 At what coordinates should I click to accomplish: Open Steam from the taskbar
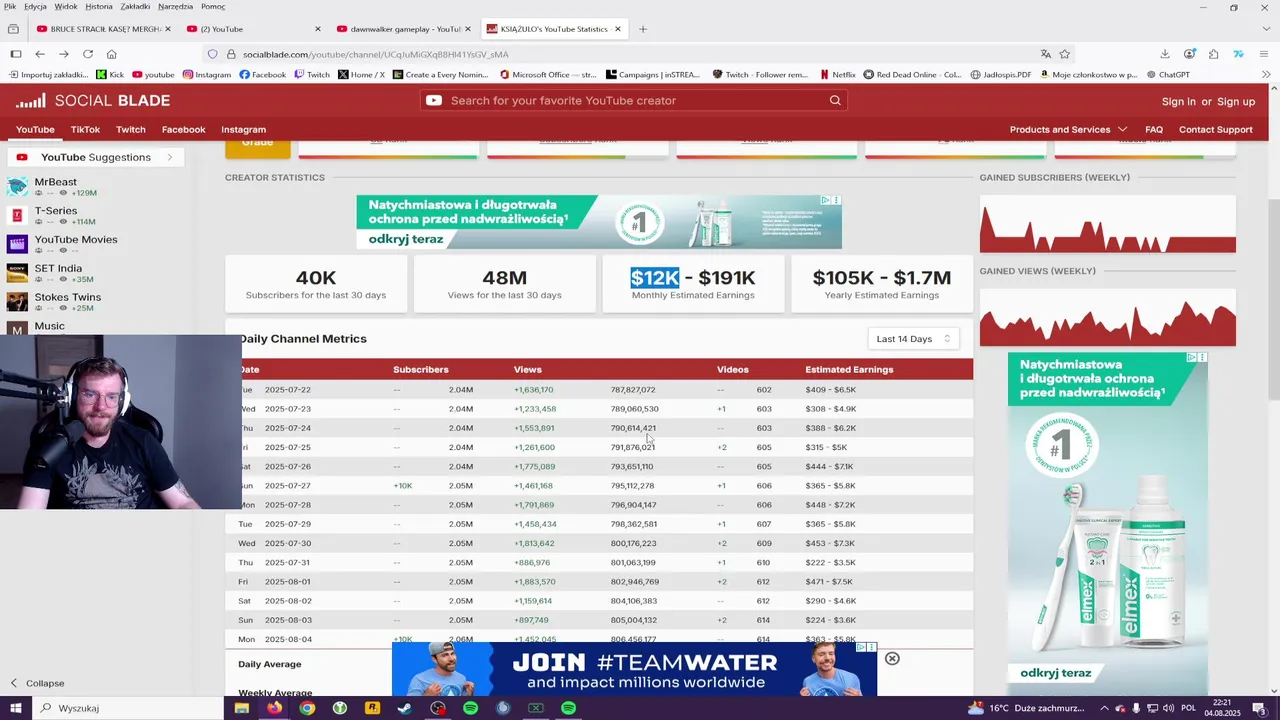pyautogui.click(x=405, y=708)
